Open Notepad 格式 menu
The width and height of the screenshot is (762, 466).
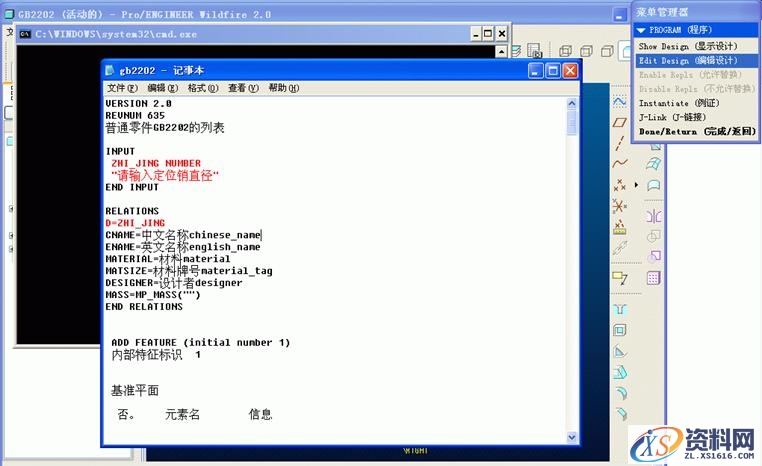pyautogui.click(x=203, y=88)
